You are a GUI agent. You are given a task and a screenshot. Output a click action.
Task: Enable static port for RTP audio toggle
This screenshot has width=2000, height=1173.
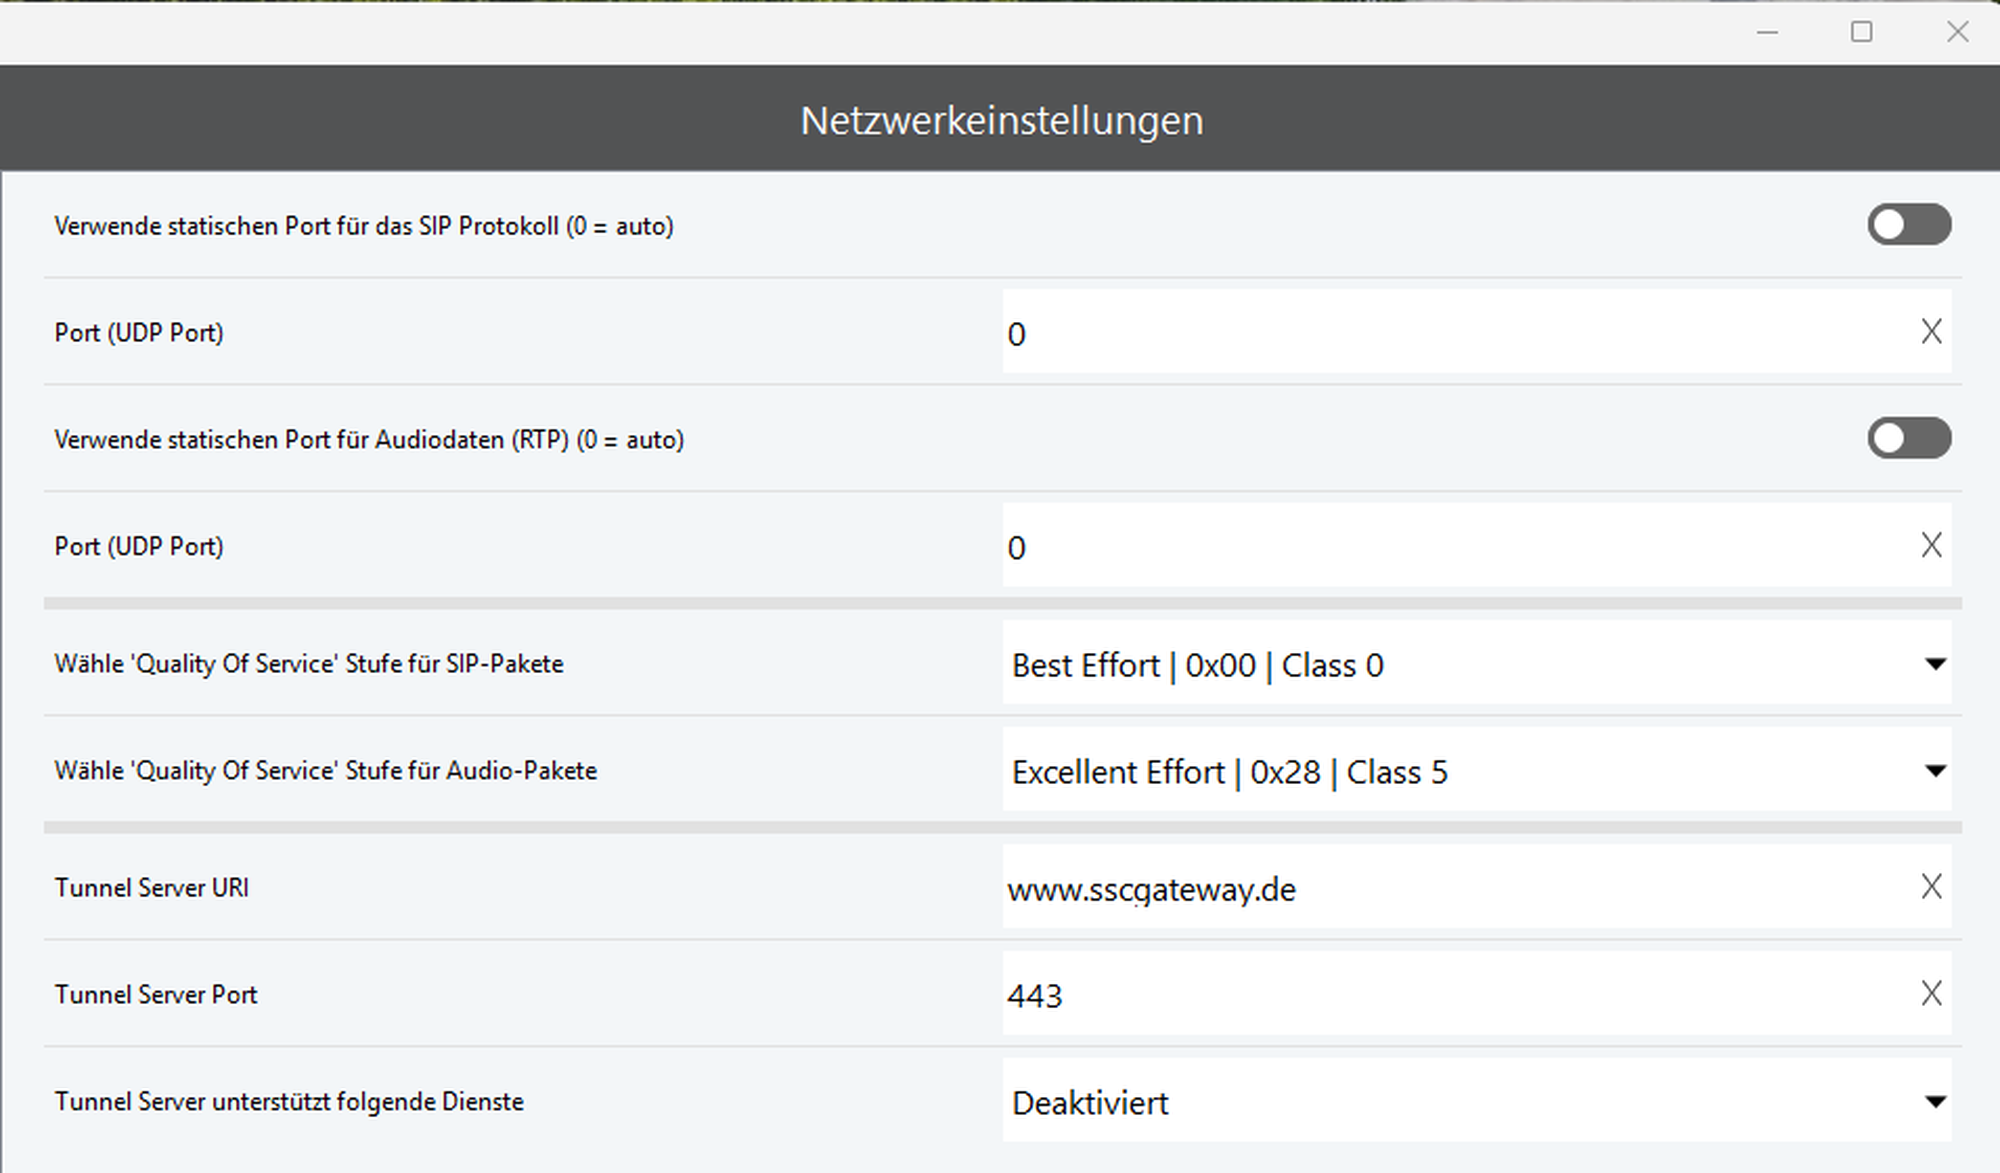tap(1908, 439)
